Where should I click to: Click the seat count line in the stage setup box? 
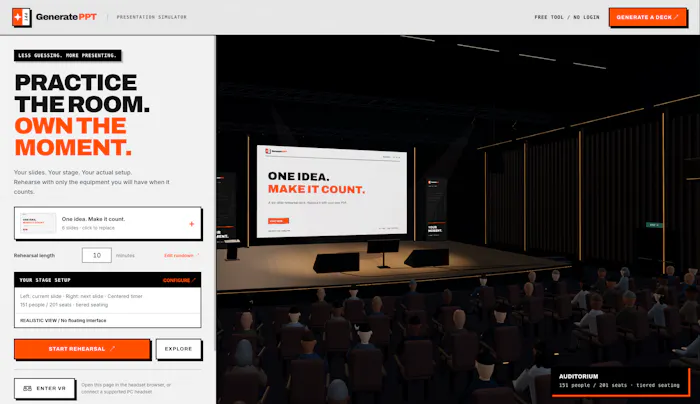[64, 305]
